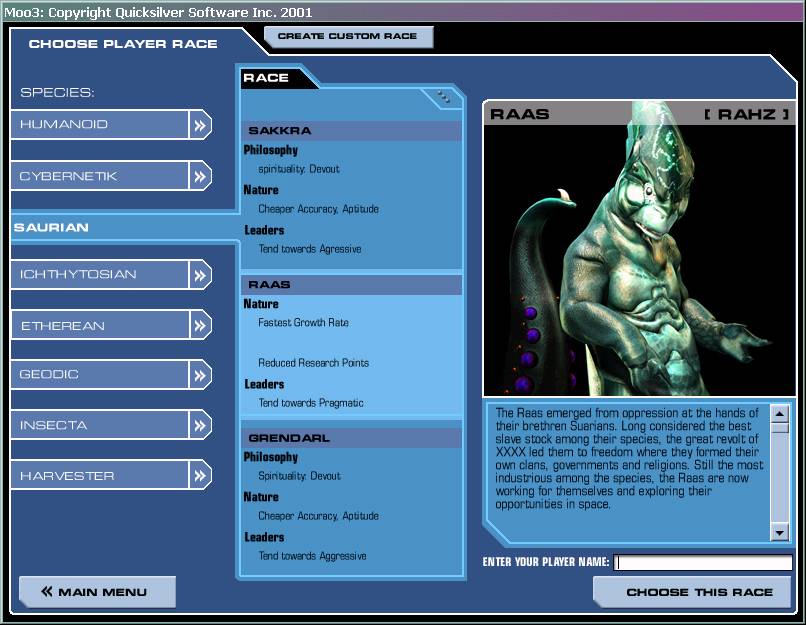806x625 pixels.
Task: Click 'Tend towards Aggressive' under Grendarl
Action: coord(313,556)
